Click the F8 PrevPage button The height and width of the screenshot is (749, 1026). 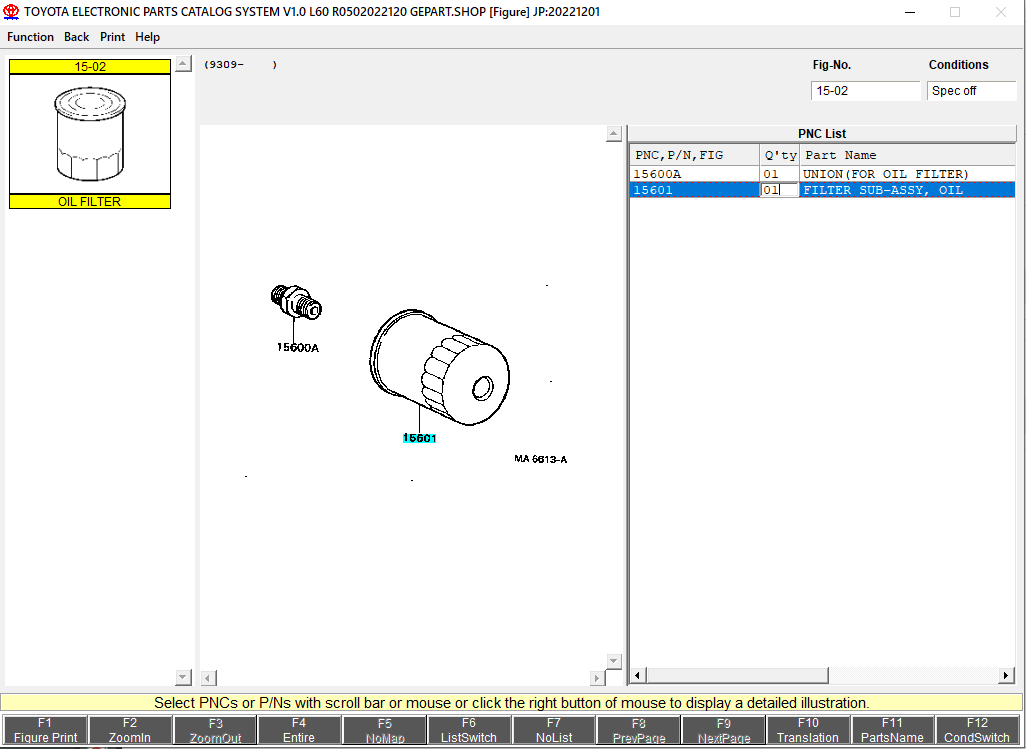click(639, 730)
